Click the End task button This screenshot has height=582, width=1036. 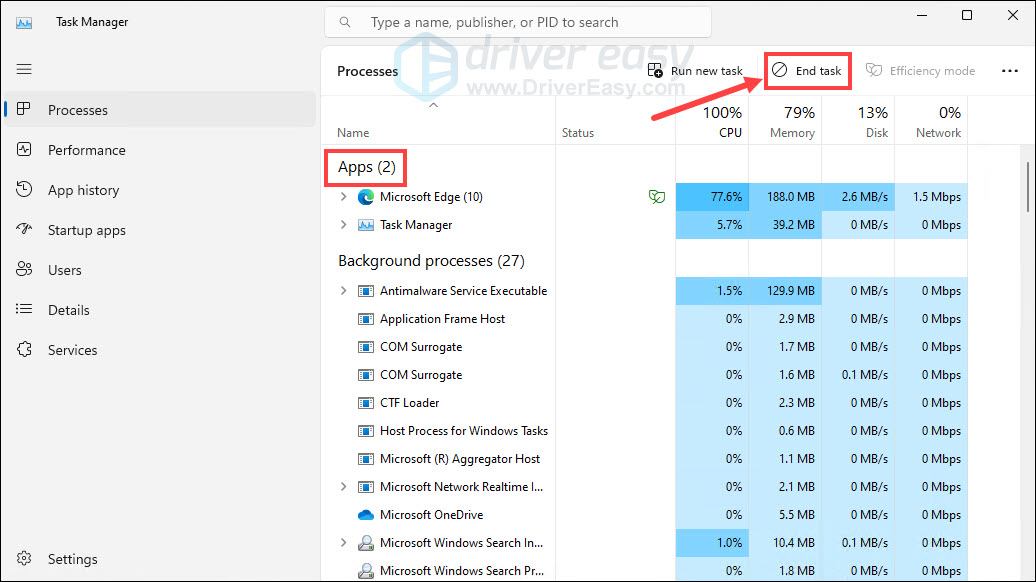tap(807, 70)
